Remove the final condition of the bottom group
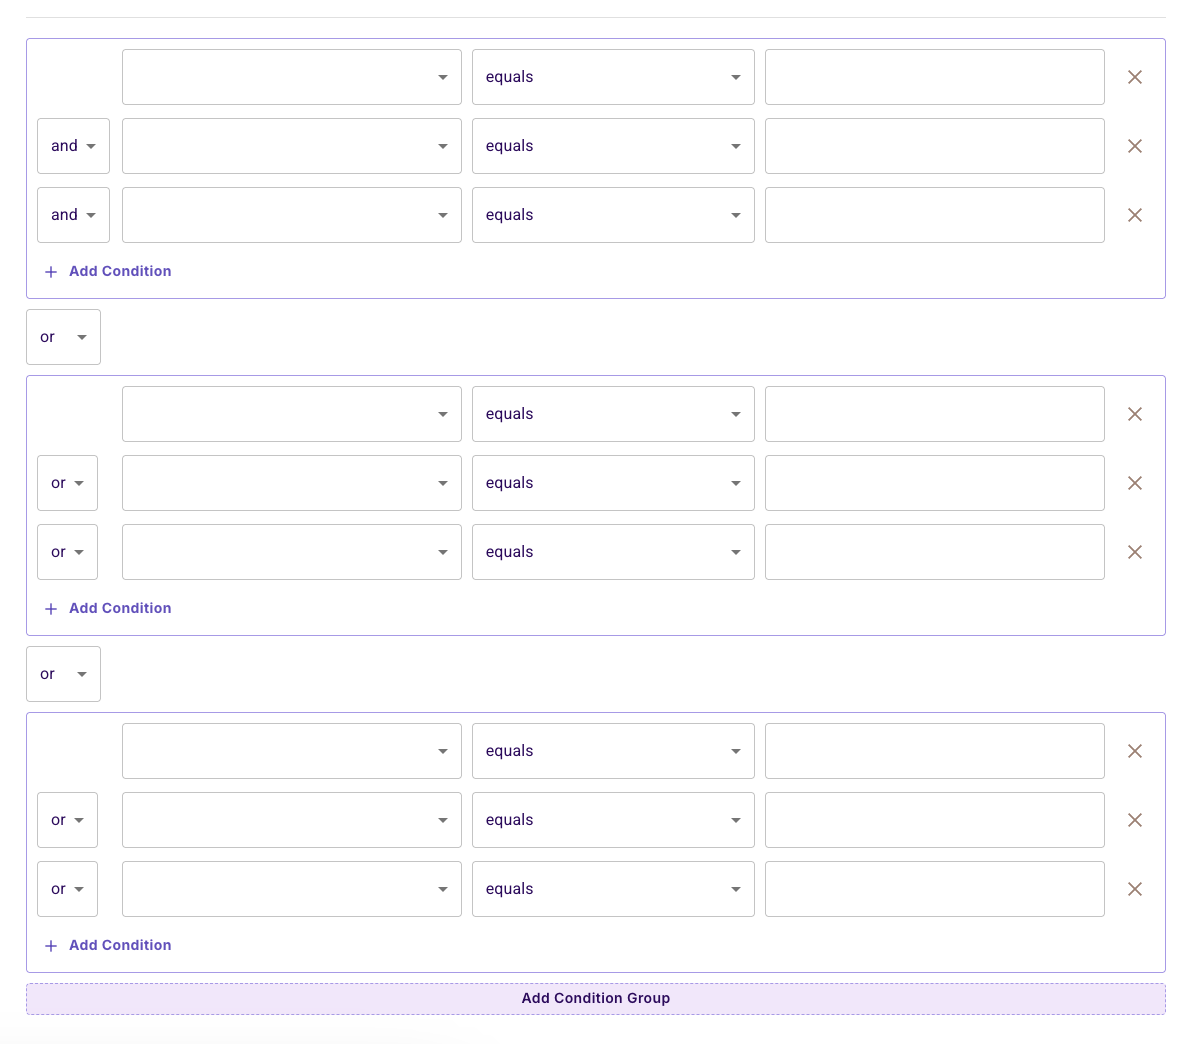This screenshot has width=1194, height=1044. [x=1135, y=889]
